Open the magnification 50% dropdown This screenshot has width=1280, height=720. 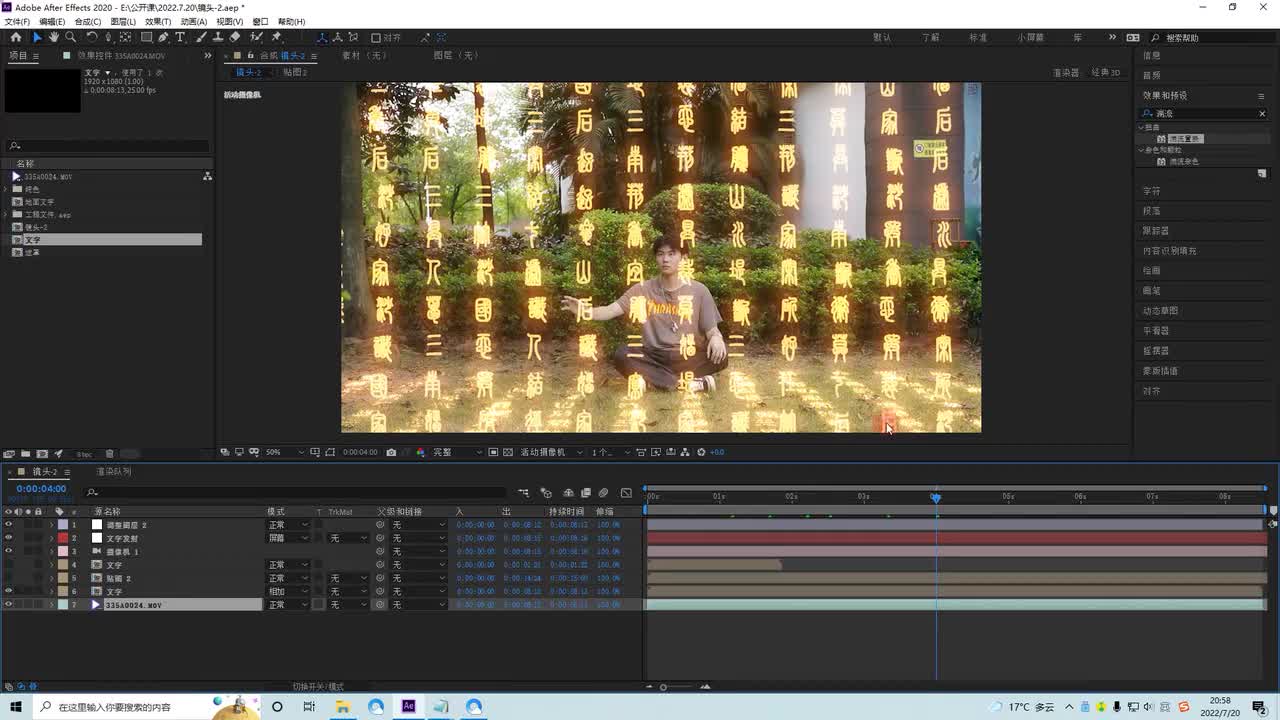(283, 452)
